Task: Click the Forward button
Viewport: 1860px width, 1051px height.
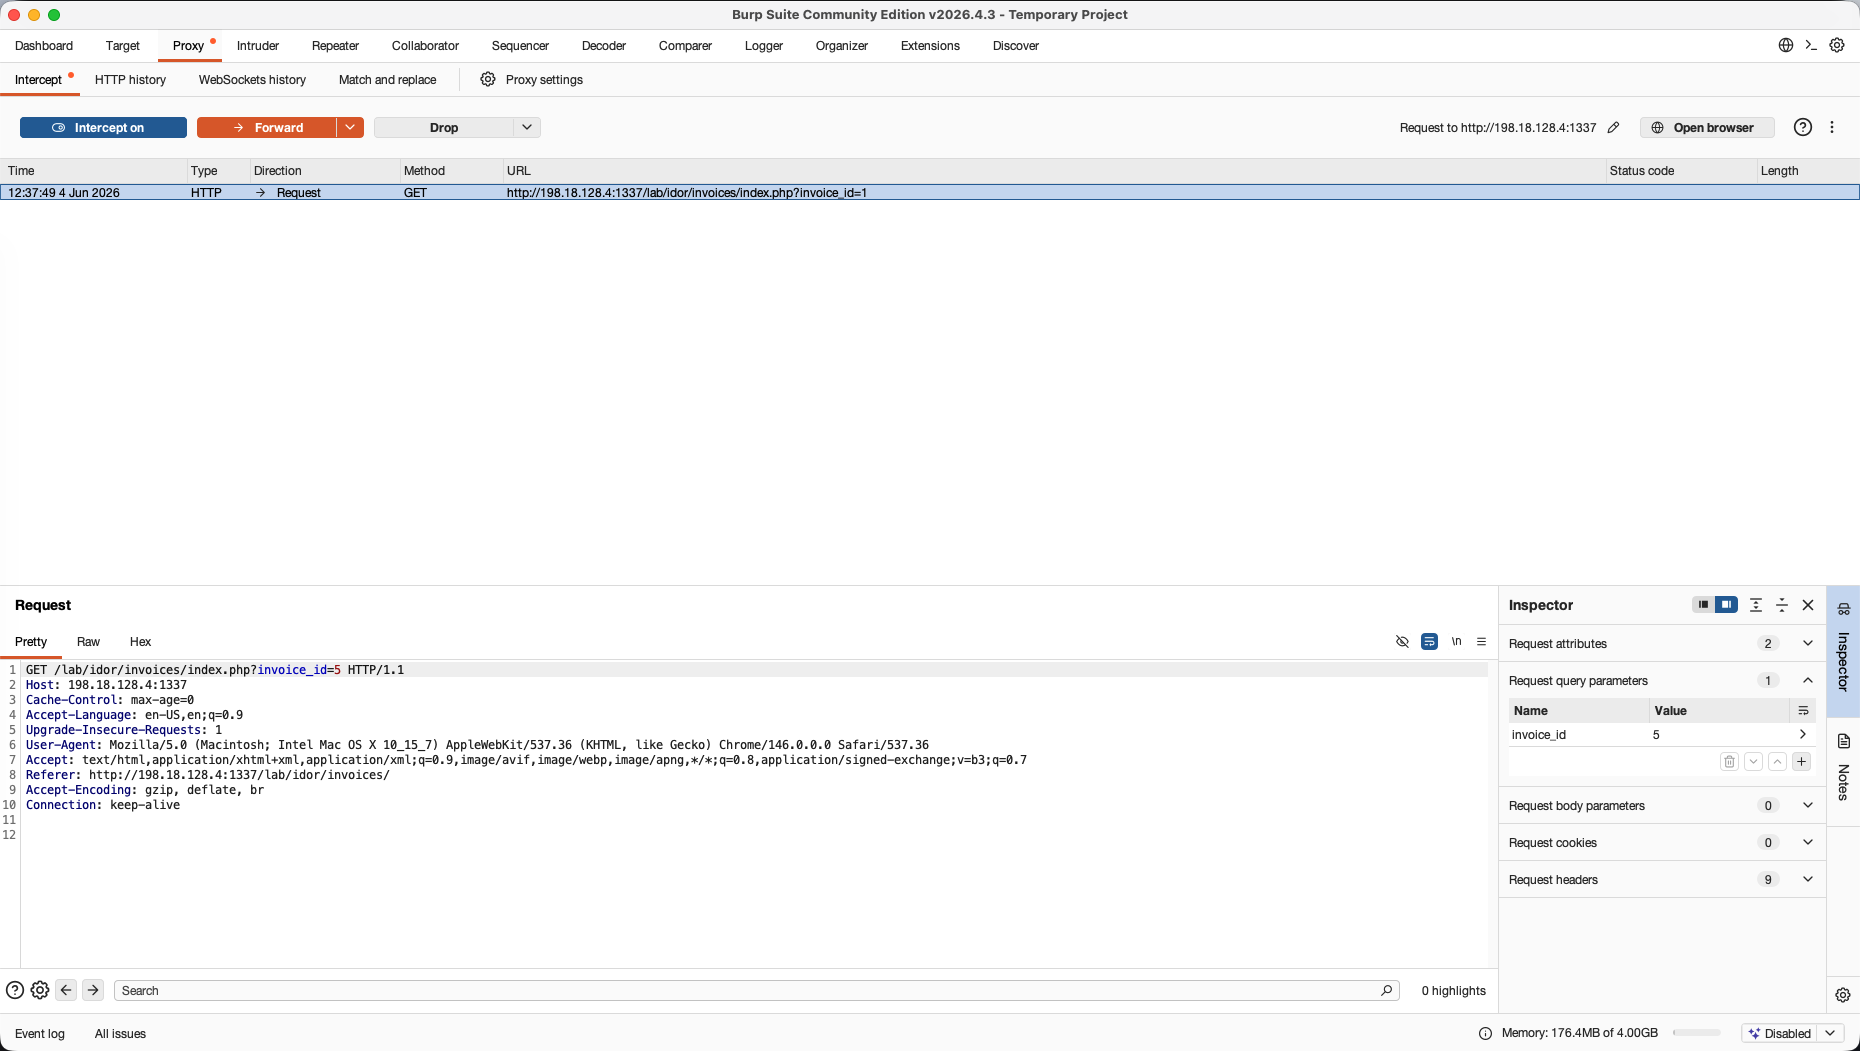Action: coord(267,127)
